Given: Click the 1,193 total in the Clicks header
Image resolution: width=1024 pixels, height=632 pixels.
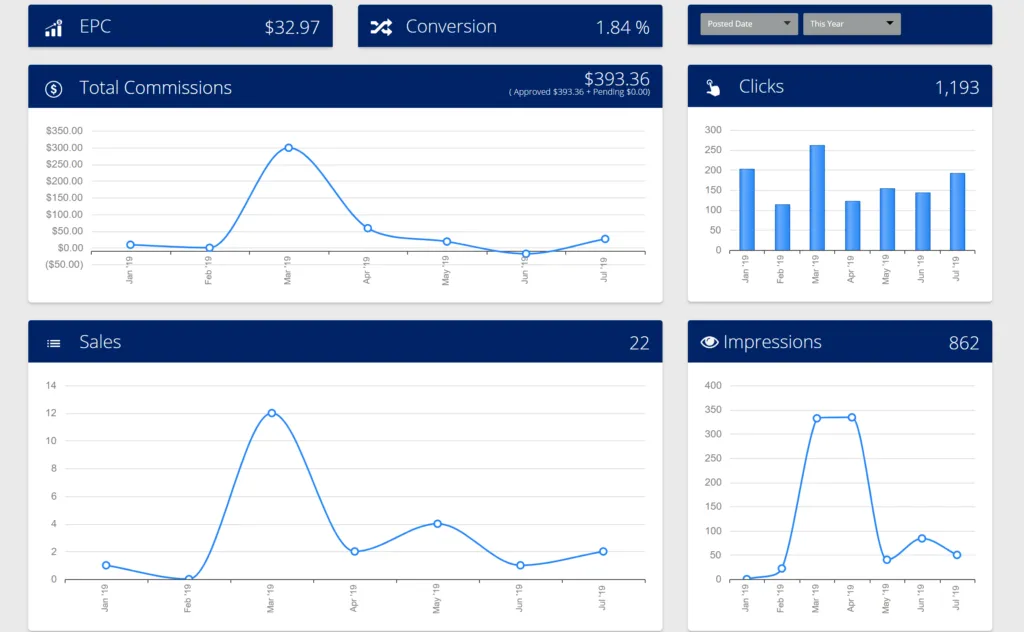Looking at the screenshot, I should pos(956,88).
